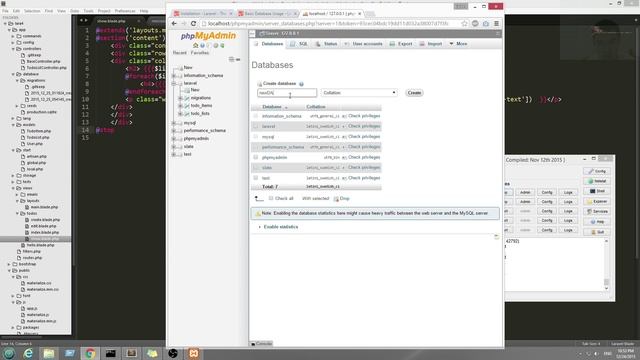Open the Import tab
The height and width of the screenshot is (360, 640).
(431, 44)
